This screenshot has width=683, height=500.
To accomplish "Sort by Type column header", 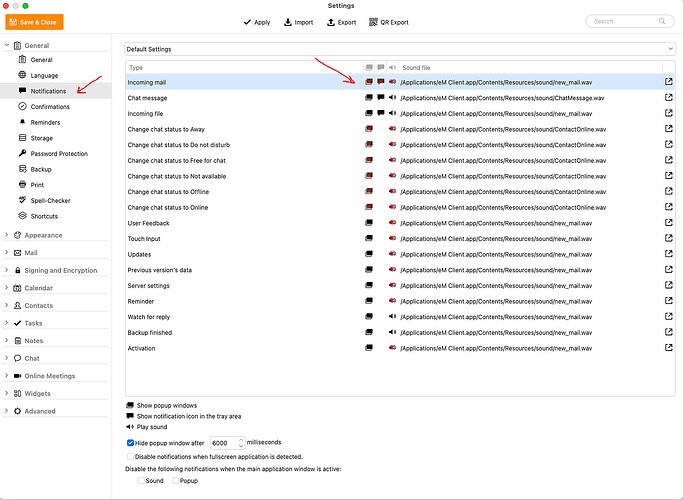I will pyautogui.click(x=244, y=68).
